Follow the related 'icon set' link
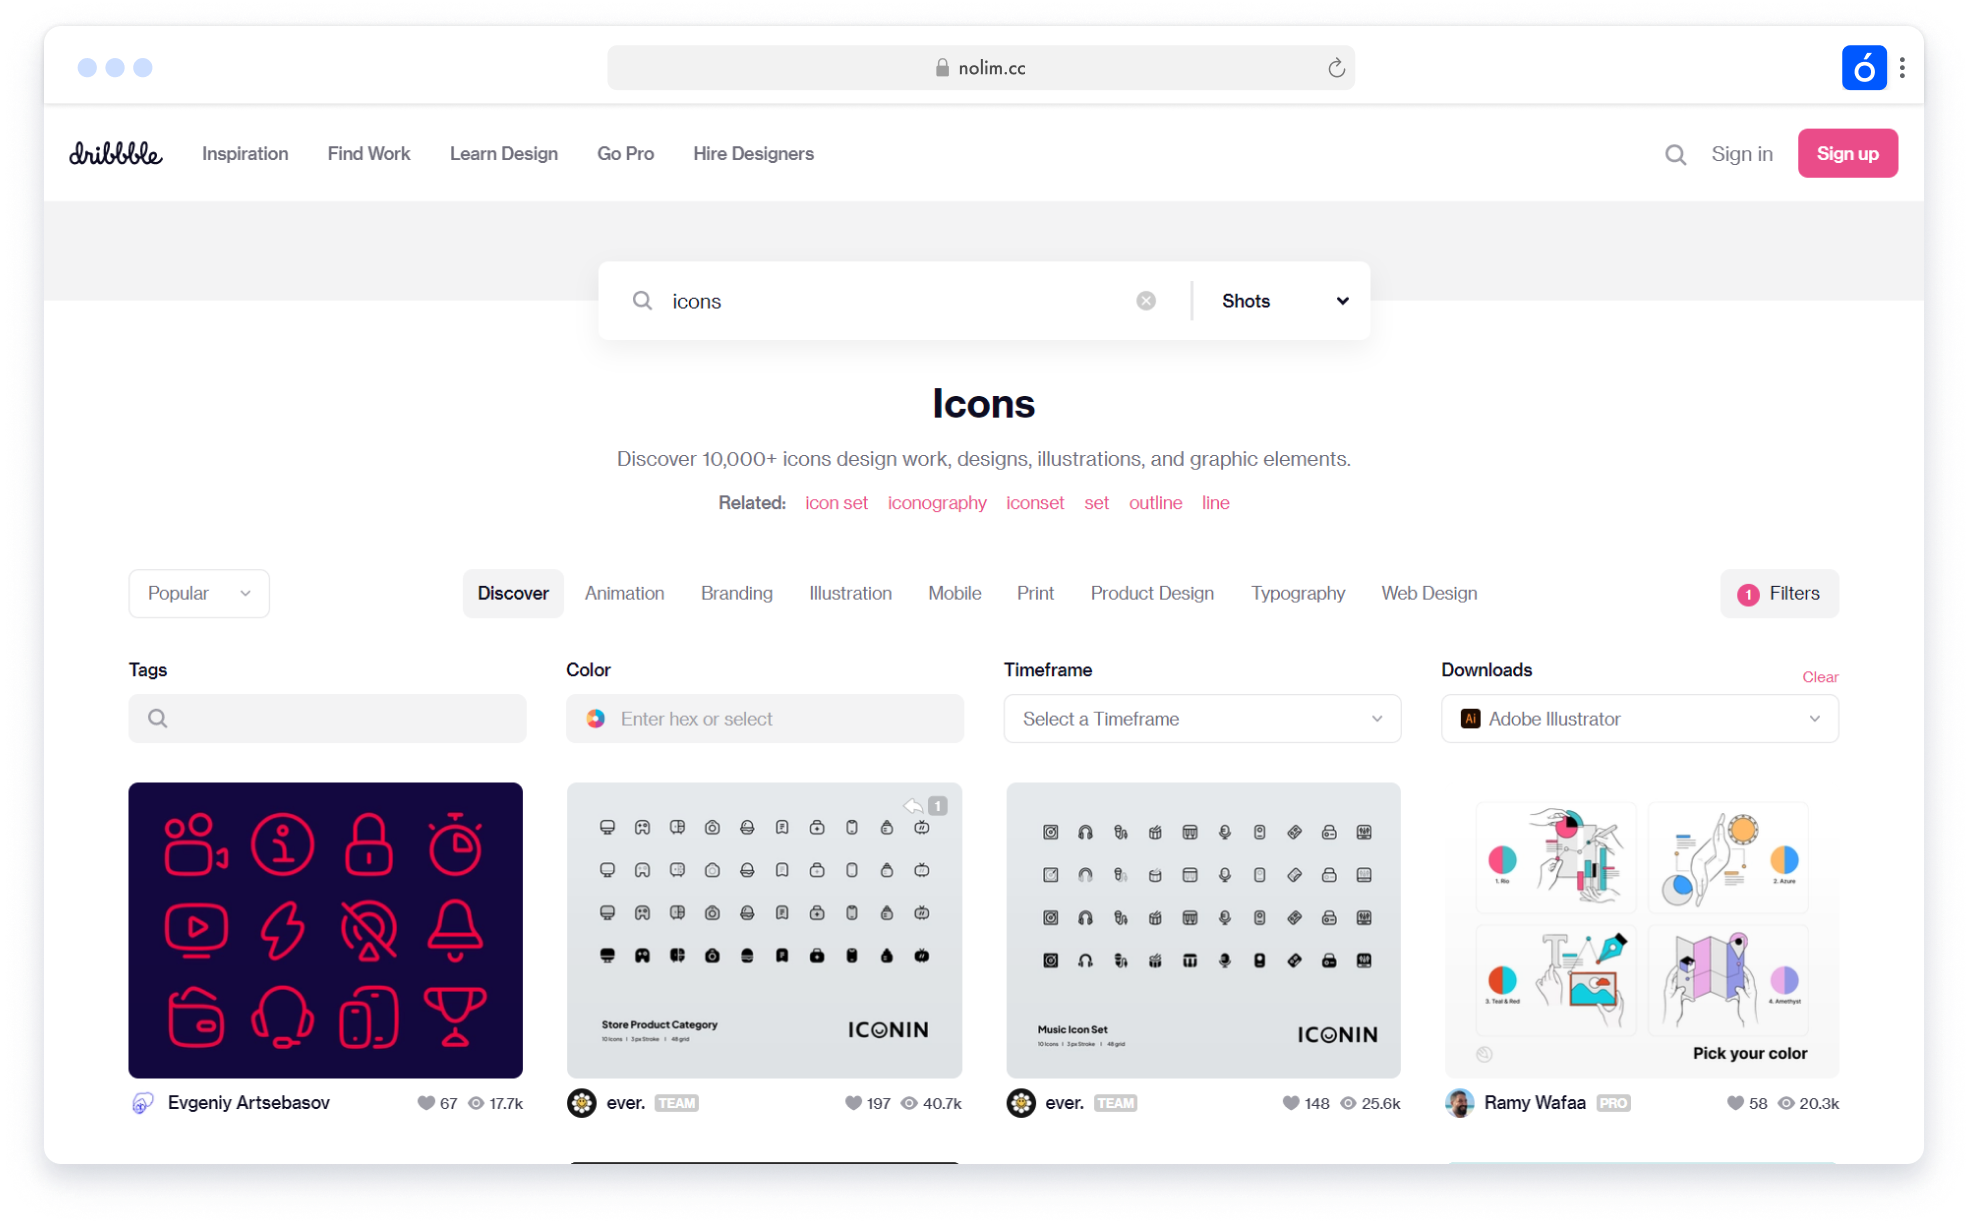 click(x=836, y=503)
